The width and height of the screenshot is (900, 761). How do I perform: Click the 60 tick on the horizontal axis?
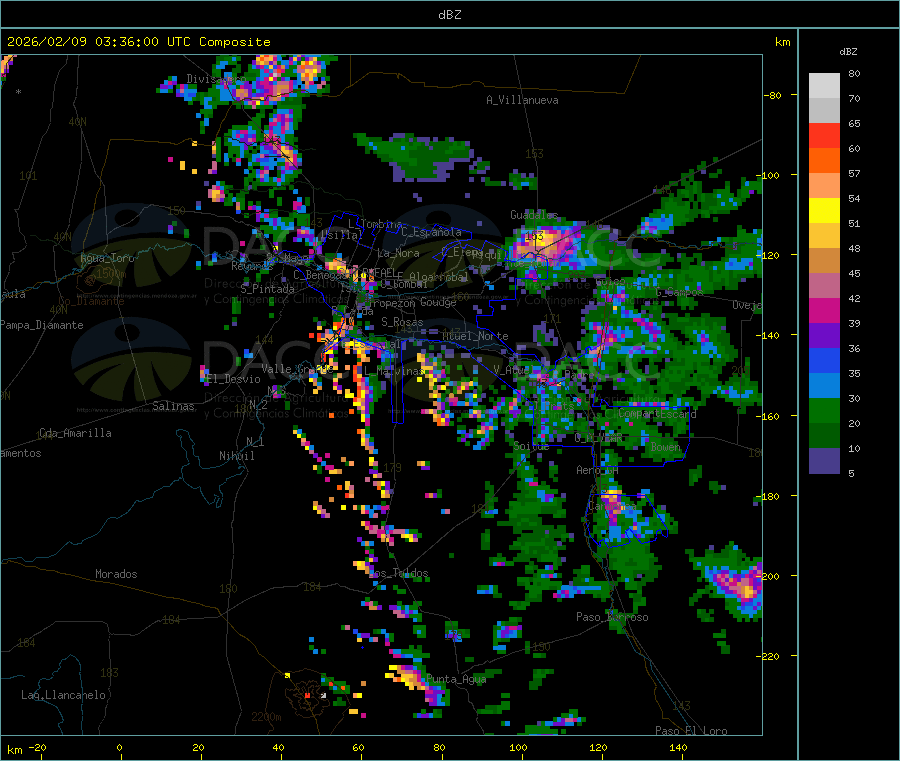point(358,748)
